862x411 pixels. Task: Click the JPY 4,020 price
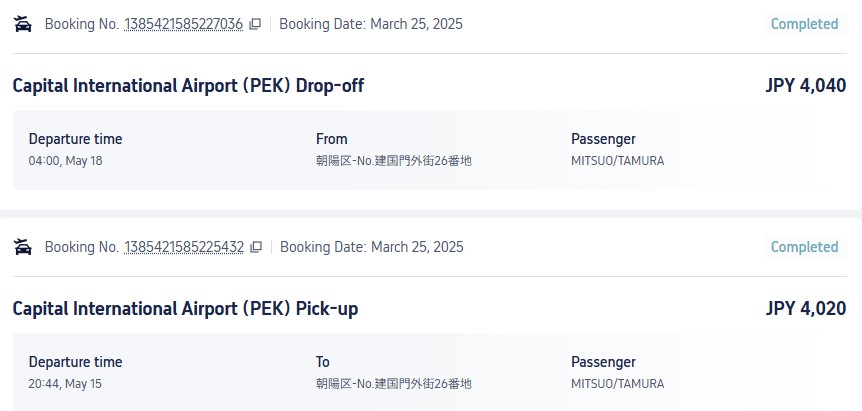pos(805,309)
